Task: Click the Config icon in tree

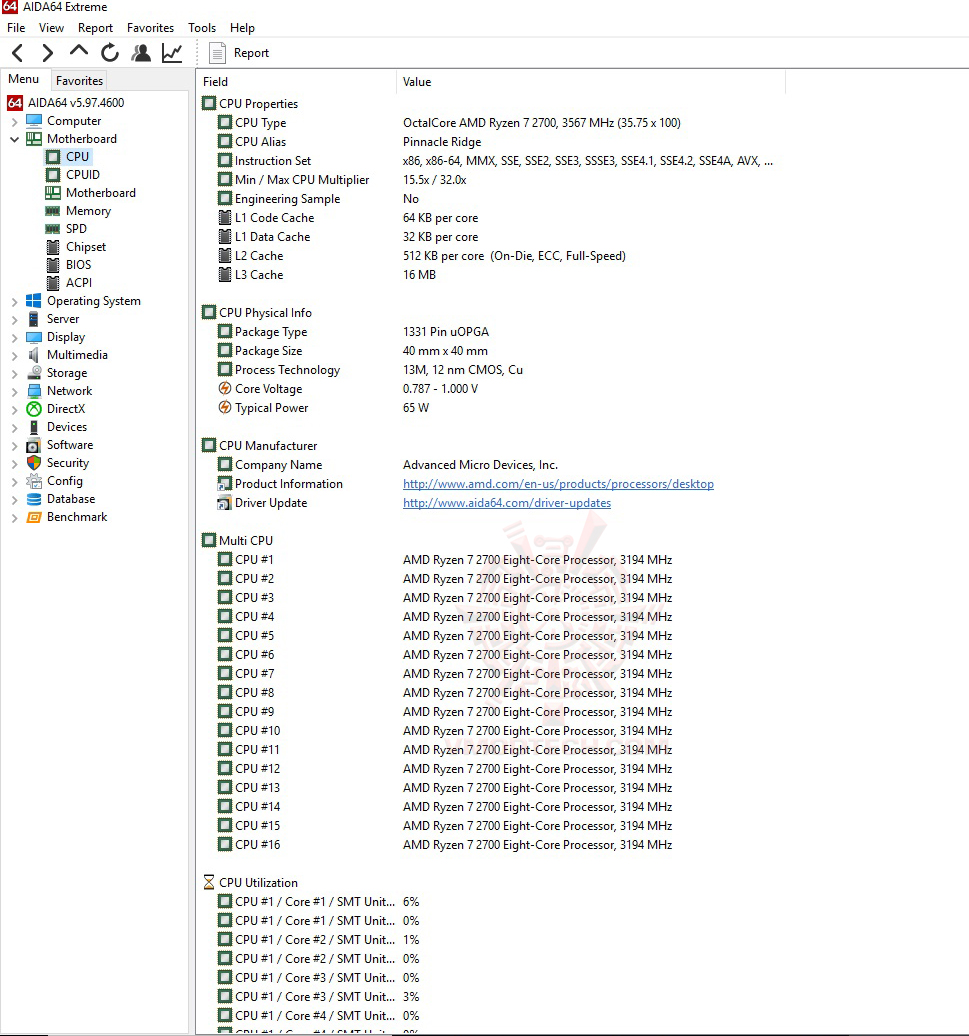Action: pyautogui.click(x=34, y=481)
